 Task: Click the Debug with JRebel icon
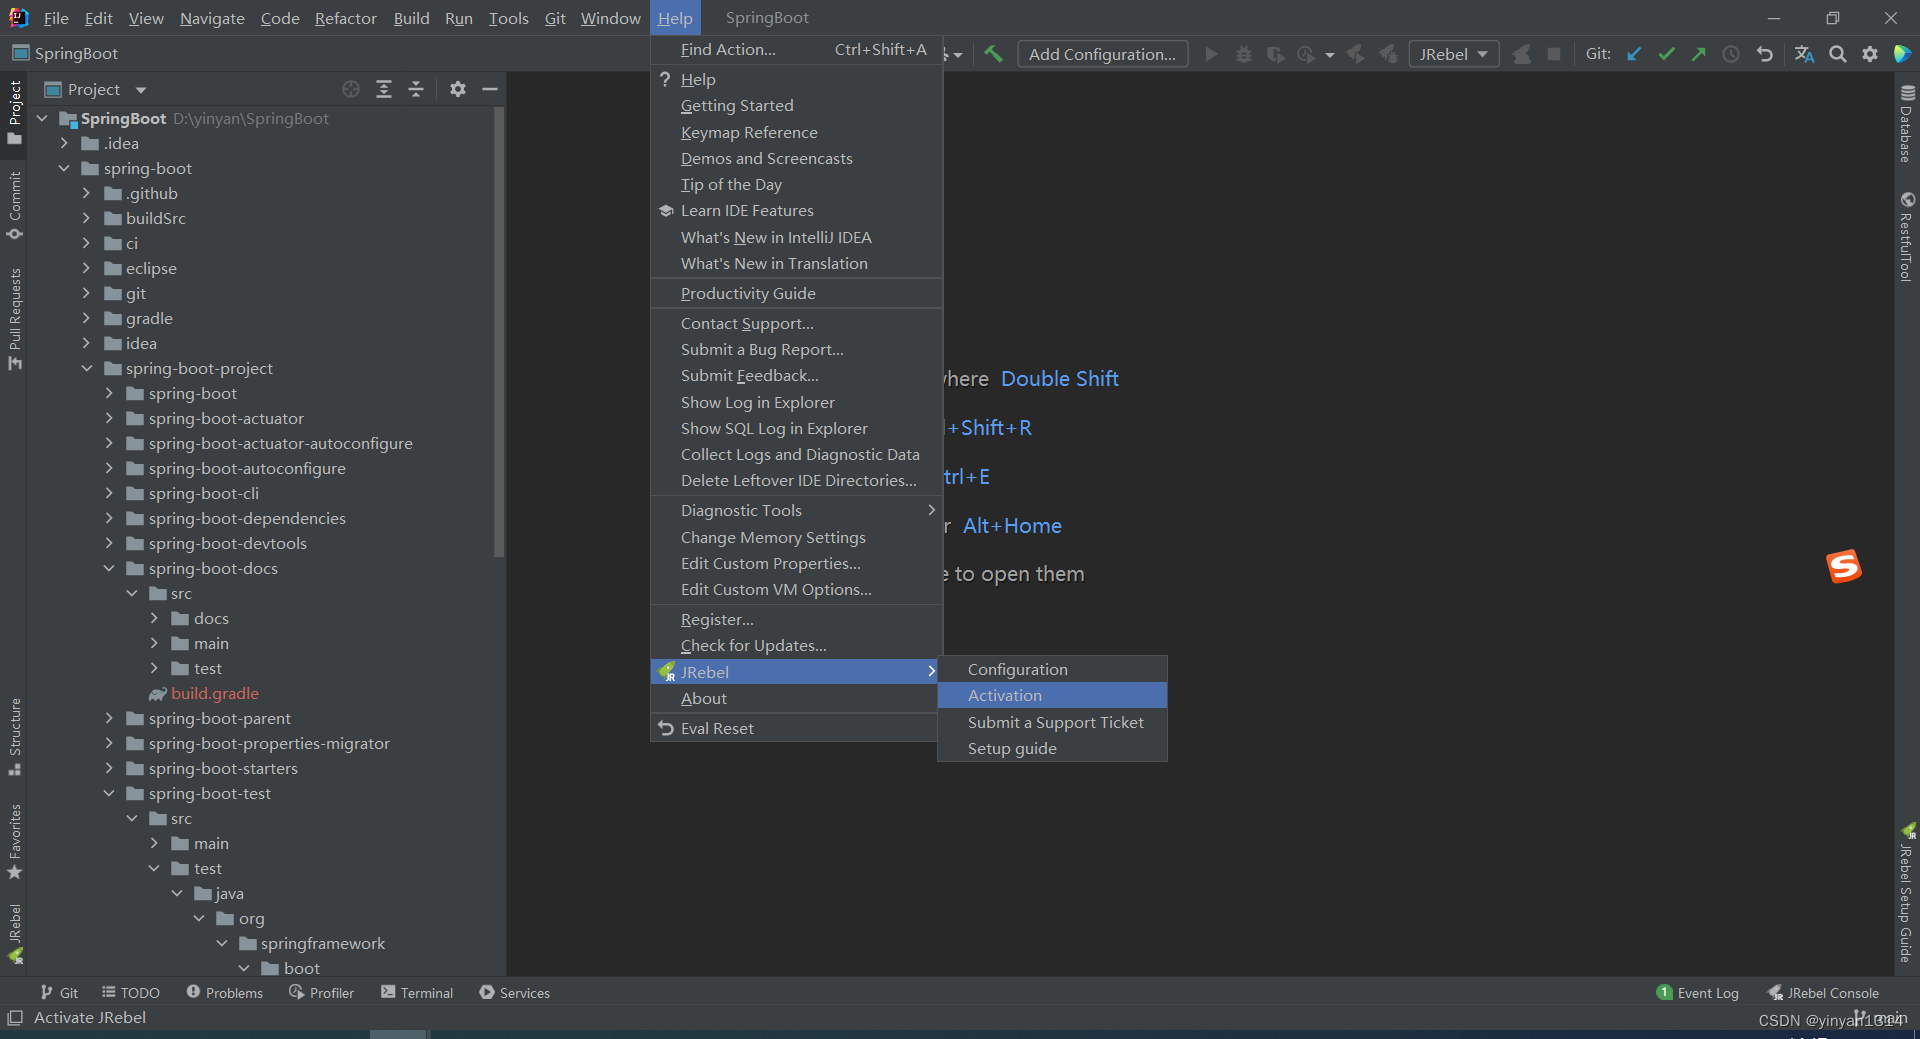point(1388,54)
